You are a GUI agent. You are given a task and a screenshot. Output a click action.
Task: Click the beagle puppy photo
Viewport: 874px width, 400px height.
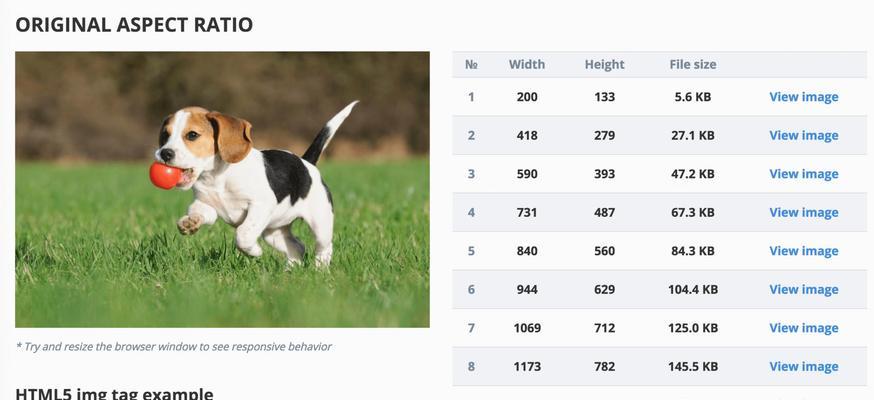[222, 189]
